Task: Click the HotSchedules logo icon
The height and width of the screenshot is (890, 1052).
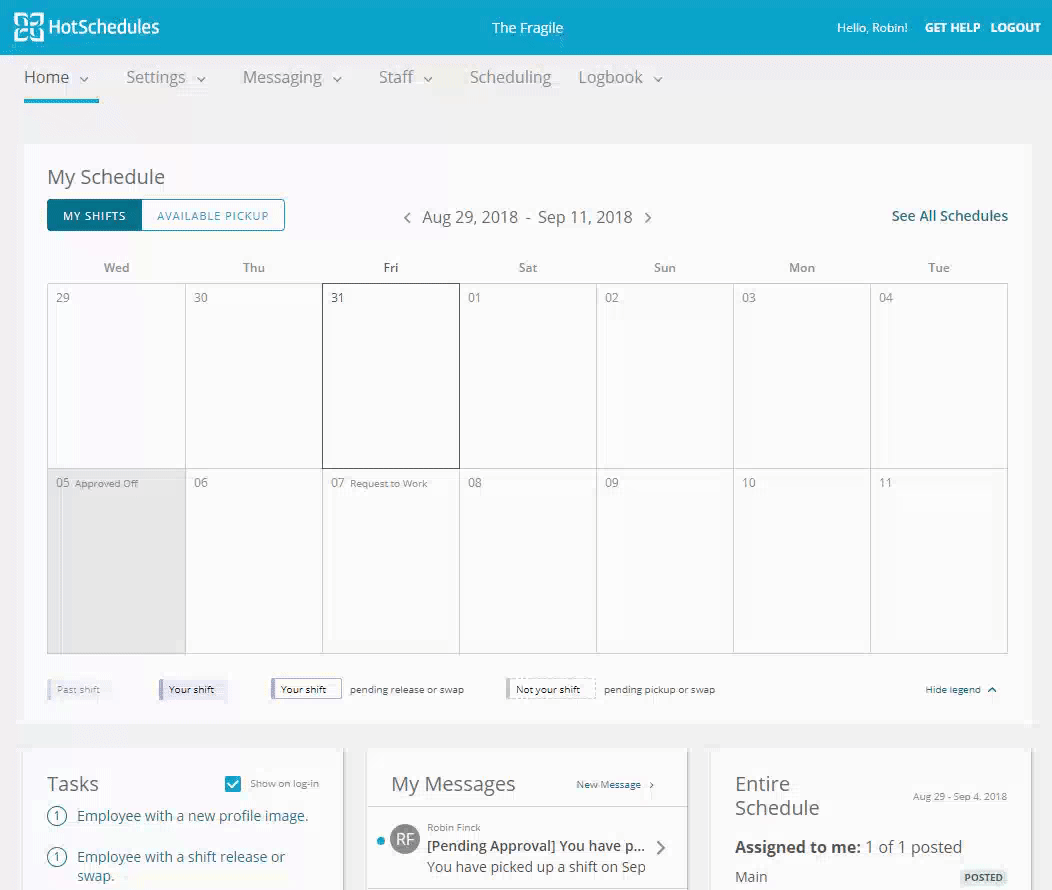Action: (29, 28)
